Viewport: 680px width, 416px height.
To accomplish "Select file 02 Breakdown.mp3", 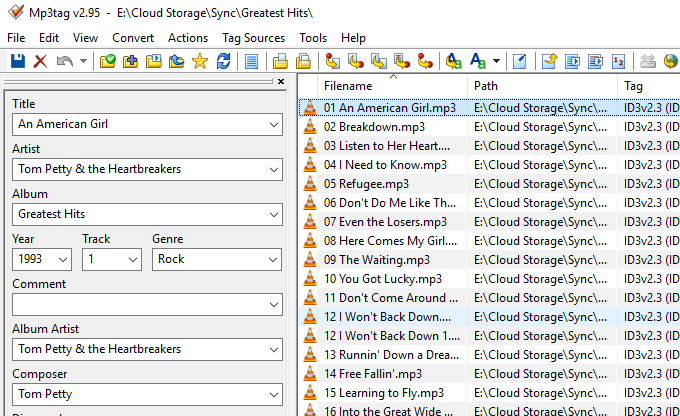I will tap(374, 127).
